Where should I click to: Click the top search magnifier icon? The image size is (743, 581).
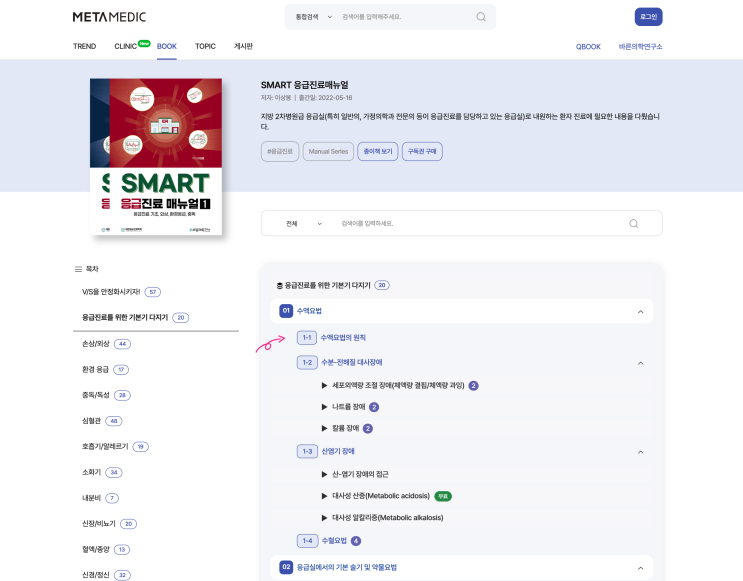pos(480,17)
